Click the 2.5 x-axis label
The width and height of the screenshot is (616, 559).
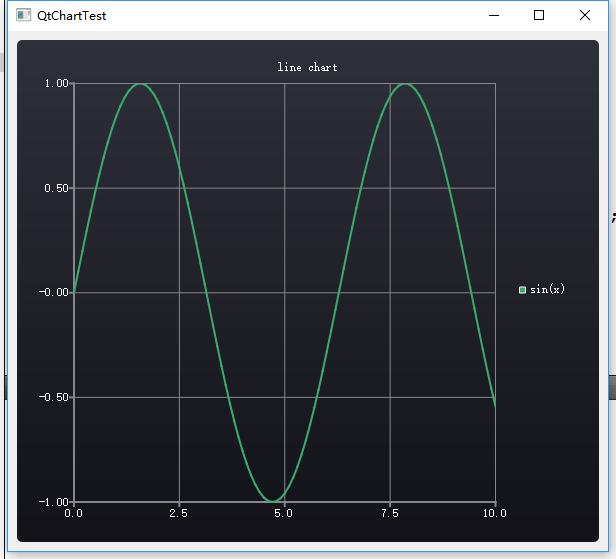(x=179, y=513)
